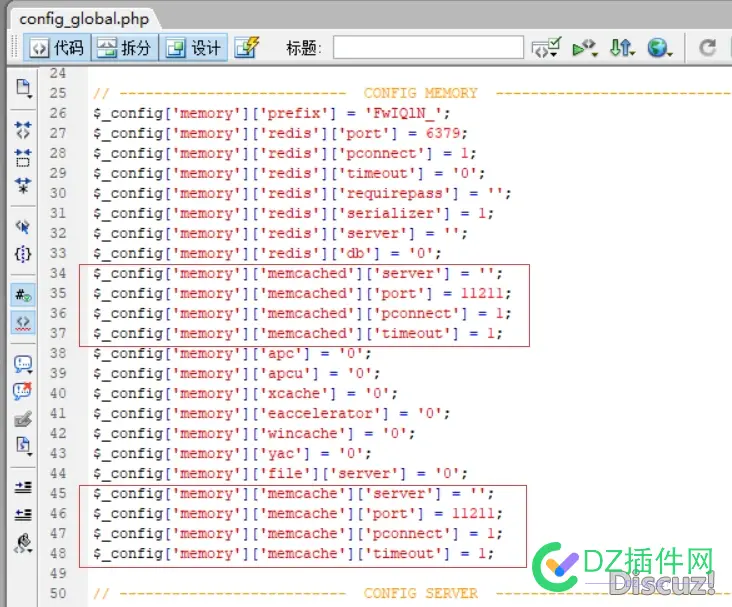Screen dimensions: 732x607
Task: Open the file management up/down arrows menu
Action: (x=622, y=48)
